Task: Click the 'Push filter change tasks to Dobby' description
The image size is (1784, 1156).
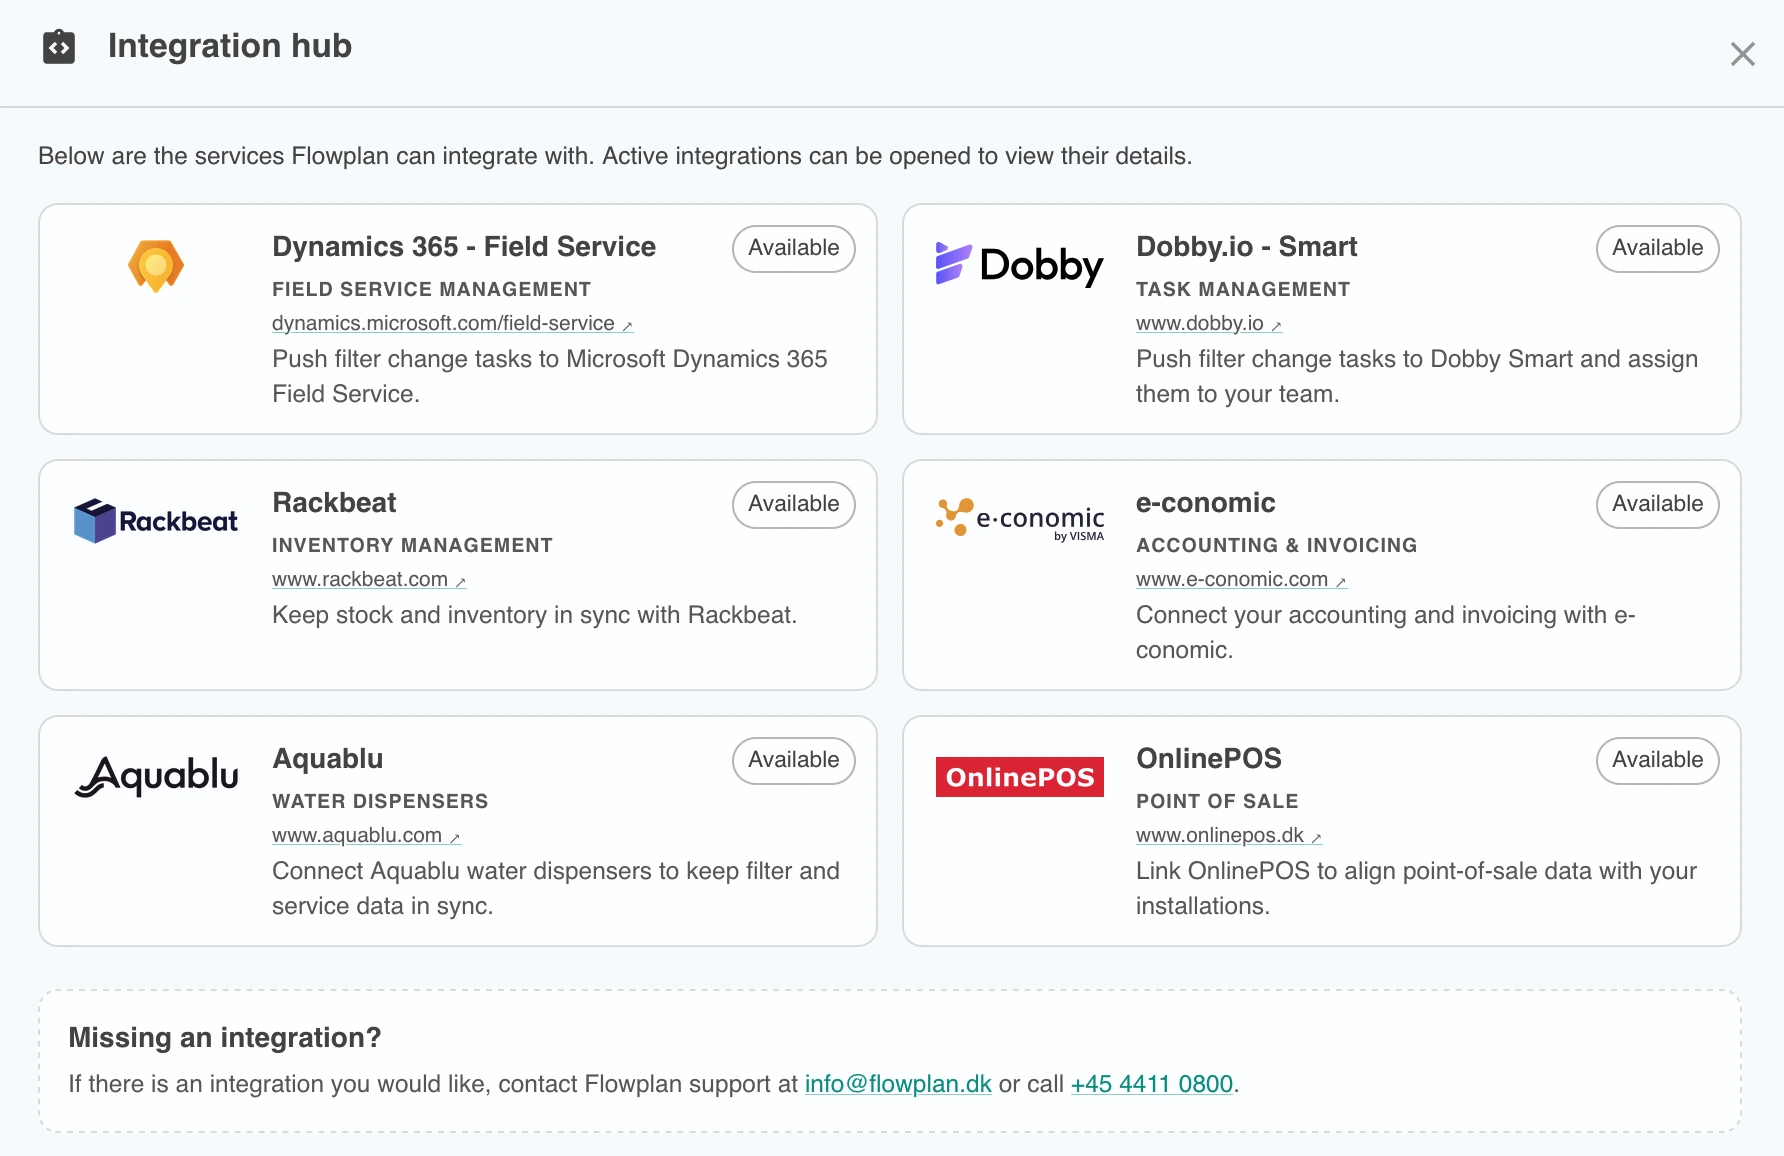Action: coord(1417,376)
